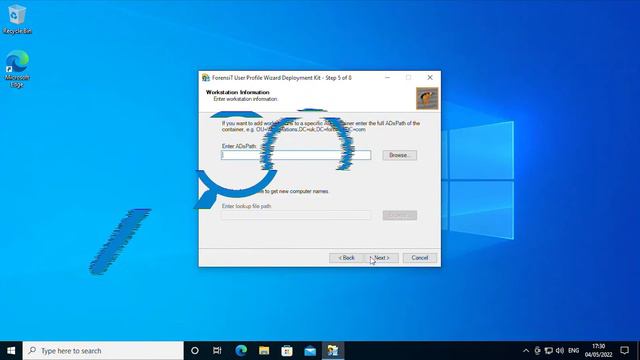This screenshot has height=360, width=640.
Task: Open the Recycle Bin desktop icon
Action: tap(17, 19)
